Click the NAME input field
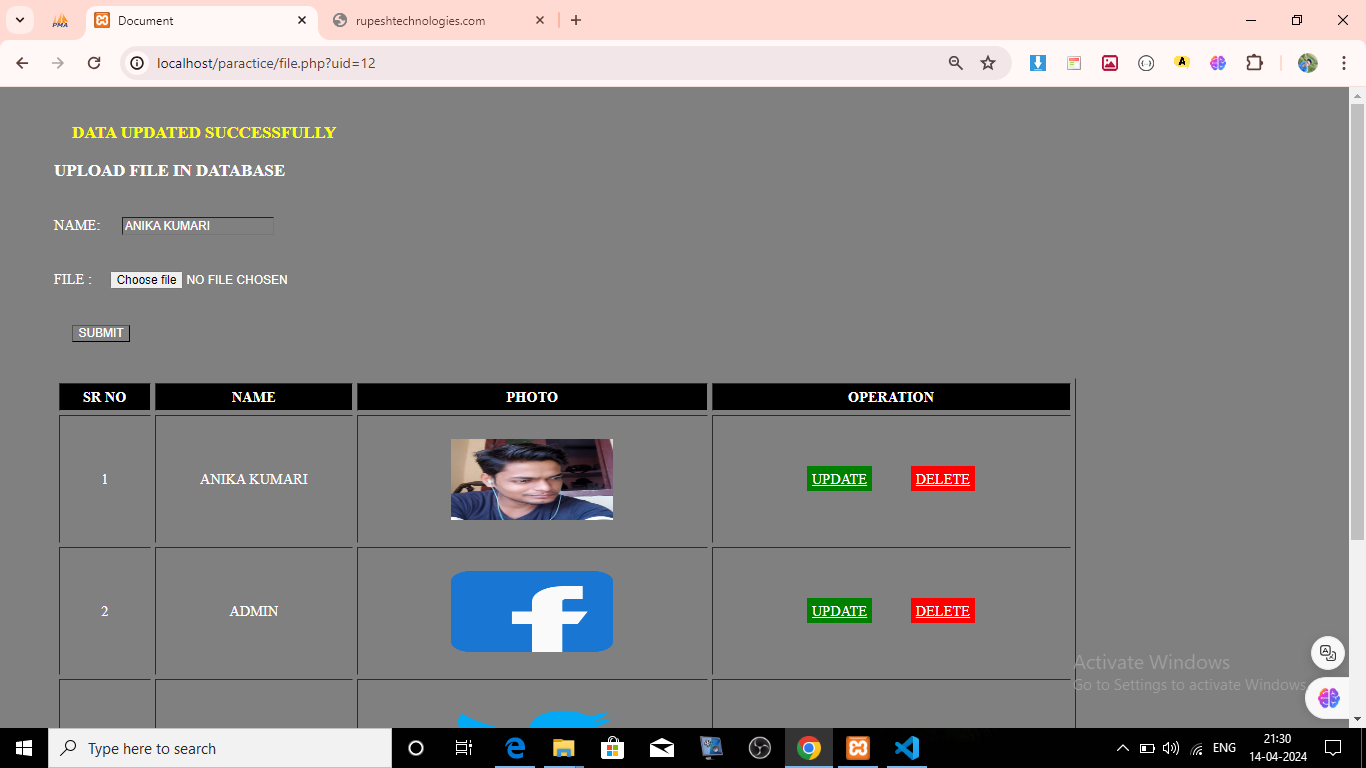Screen dimensions: 1366x768 tap(198, 226)
